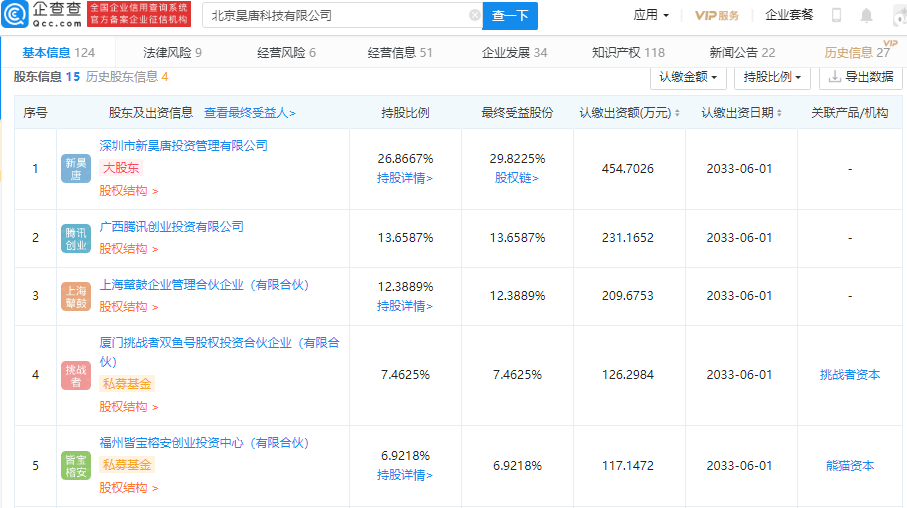Screen dimensions: 907x508
Task: Open 持股详情 for the 6.9218% shareholder
Action: pyautogui.click(x=405, y=475)
